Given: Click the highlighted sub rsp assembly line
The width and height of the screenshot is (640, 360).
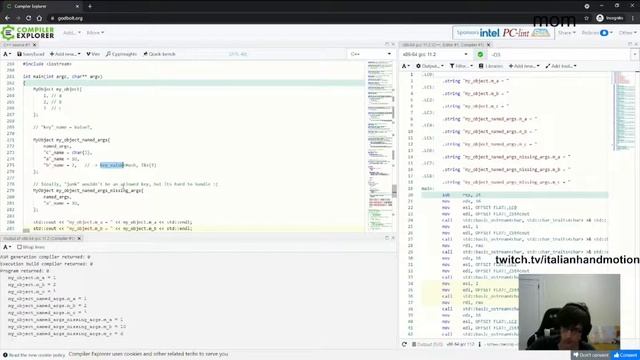Looking at the screenshot, I should click(x=515, y=195).
